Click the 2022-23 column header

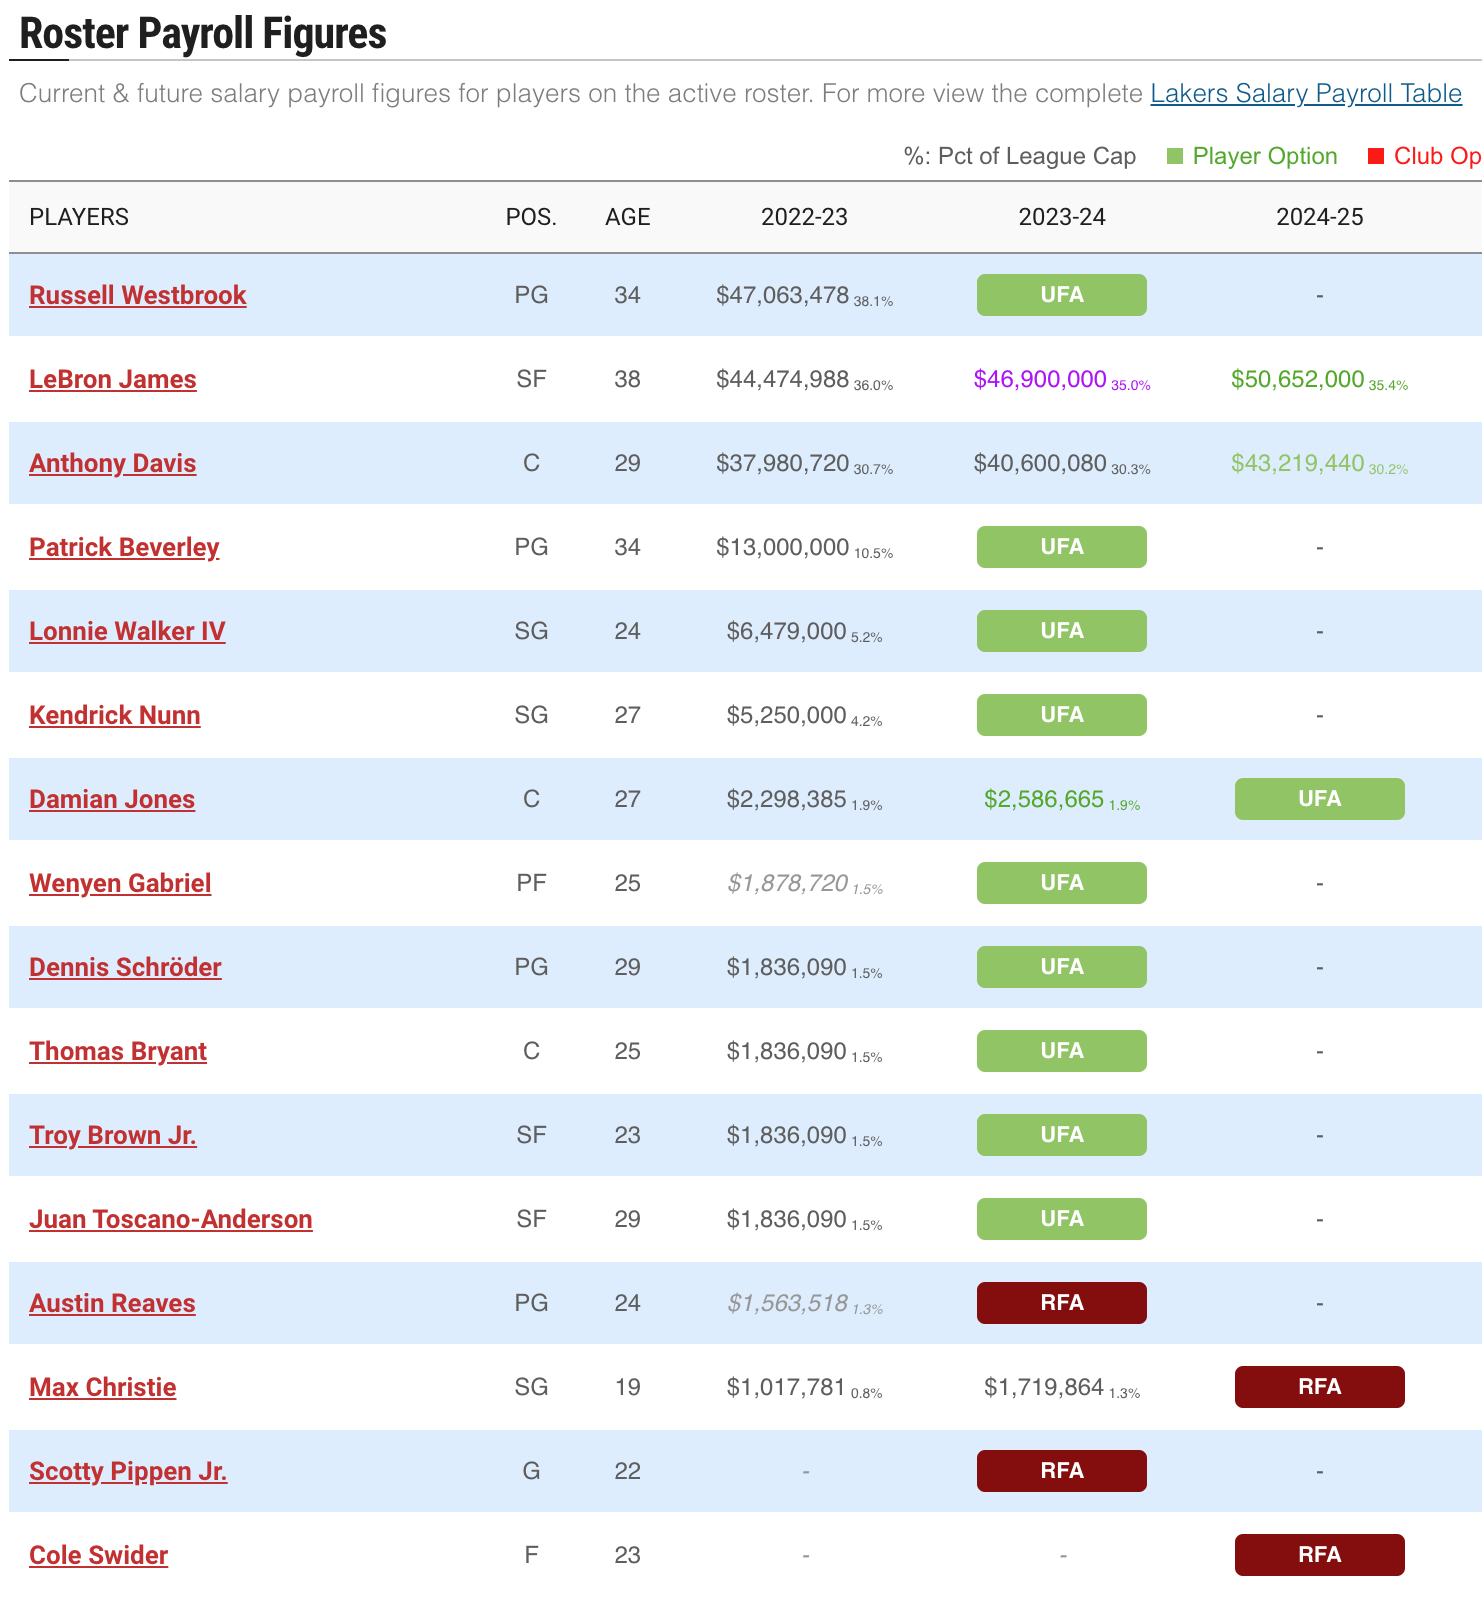[x=804, y=217]
